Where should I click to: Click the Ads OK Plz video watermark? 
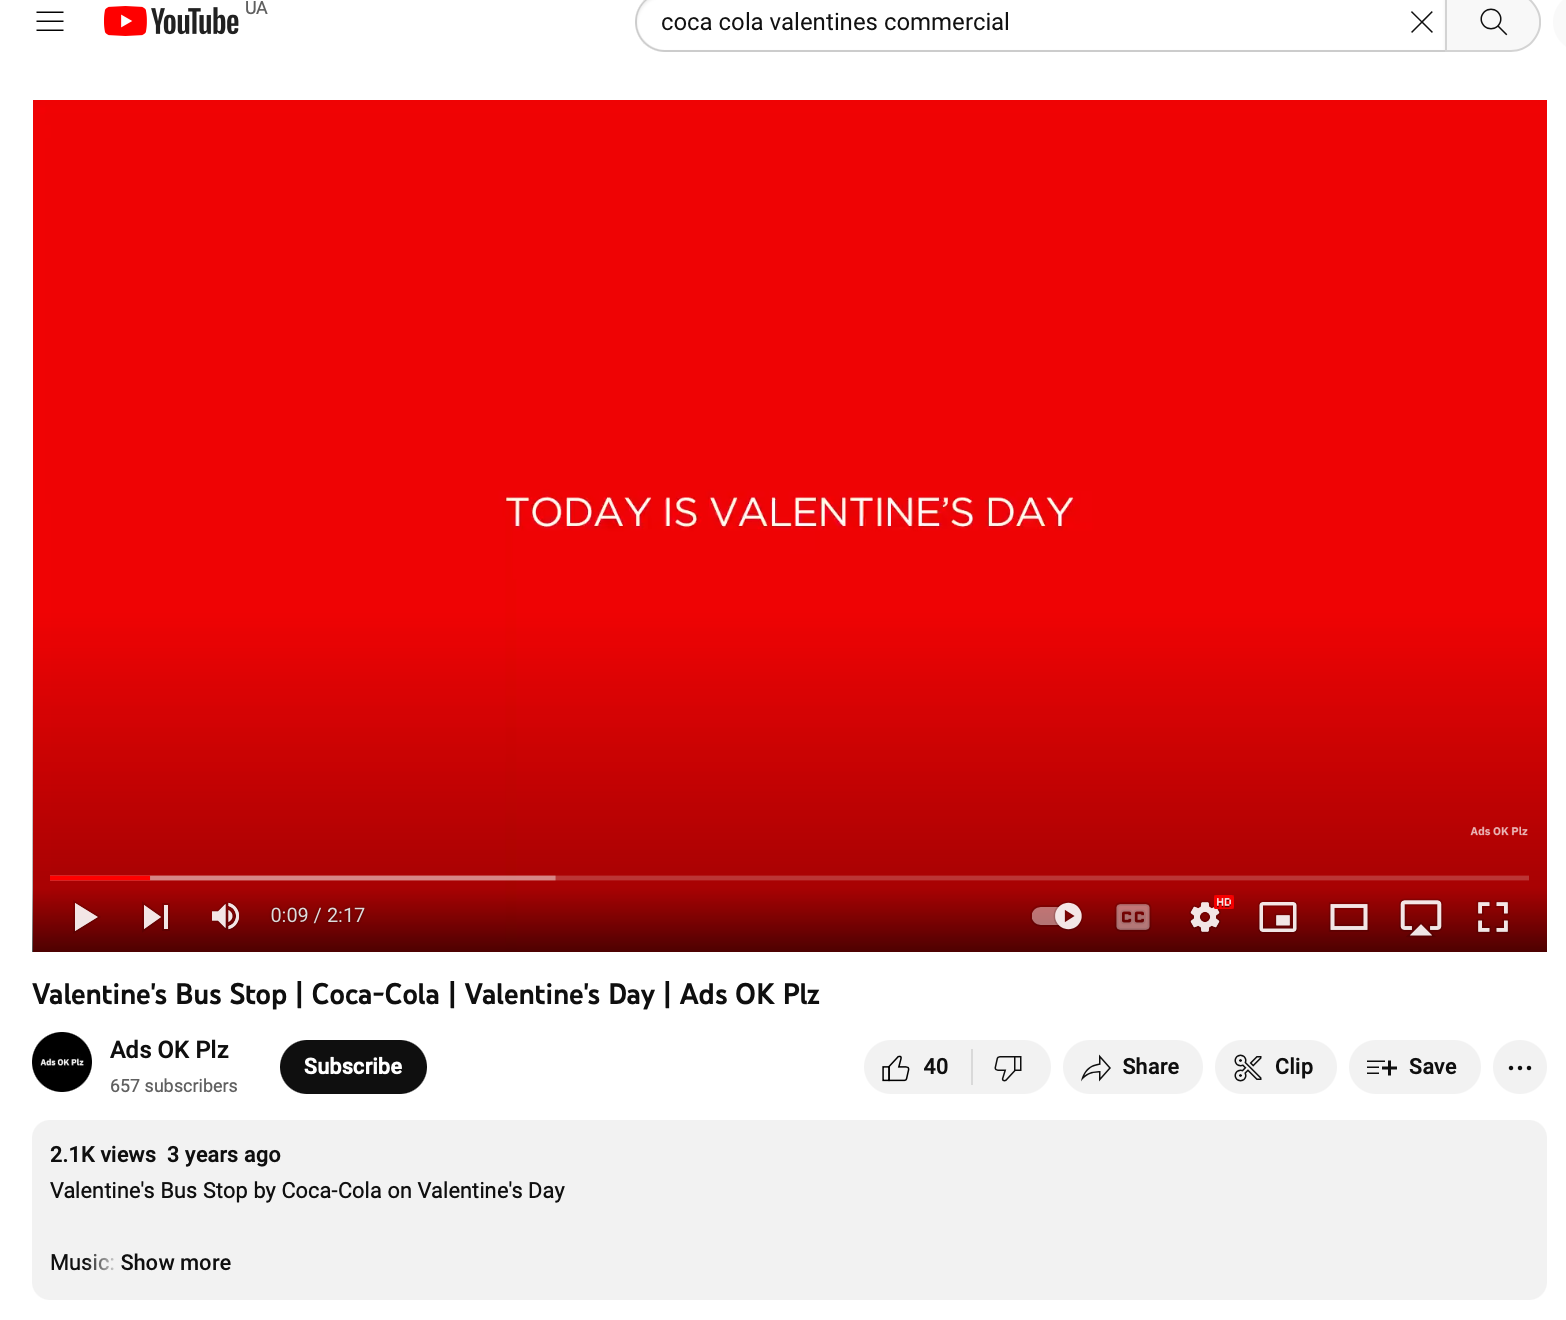(1498, 831)
